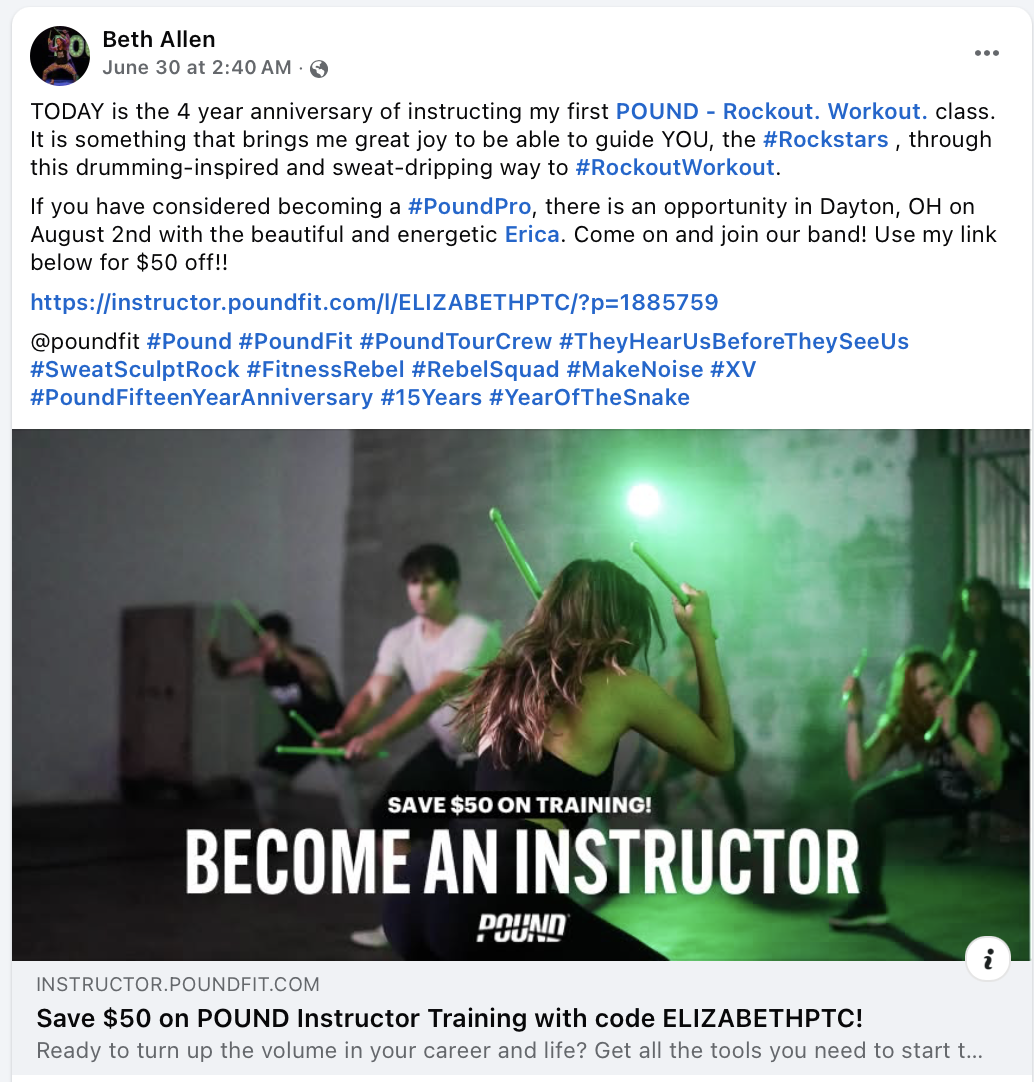Click the #YearOfTheSnake hashtag
The width and height of the screenshot is (1034, 1082).
click(x=589, y=397)
